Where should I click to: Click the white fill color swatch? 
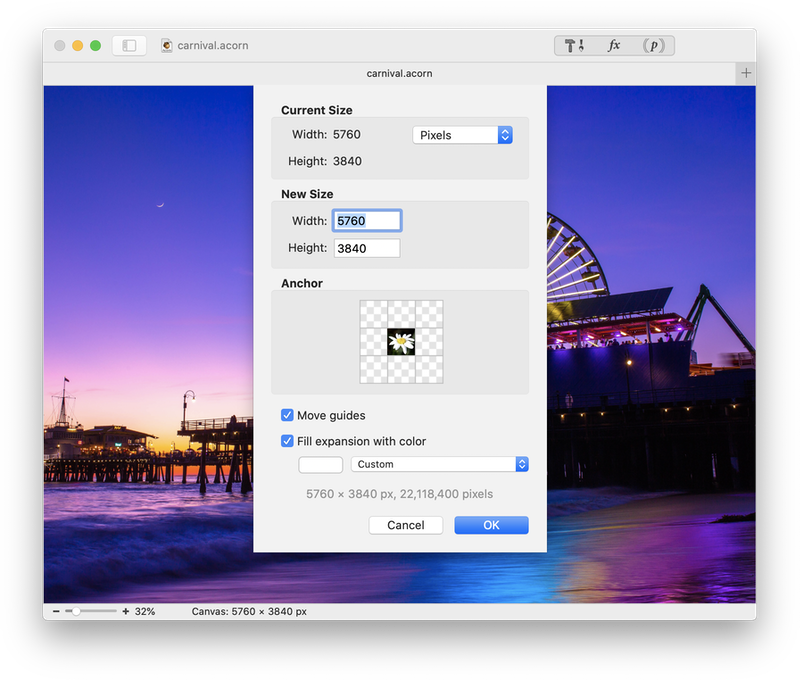click(320, 464)
